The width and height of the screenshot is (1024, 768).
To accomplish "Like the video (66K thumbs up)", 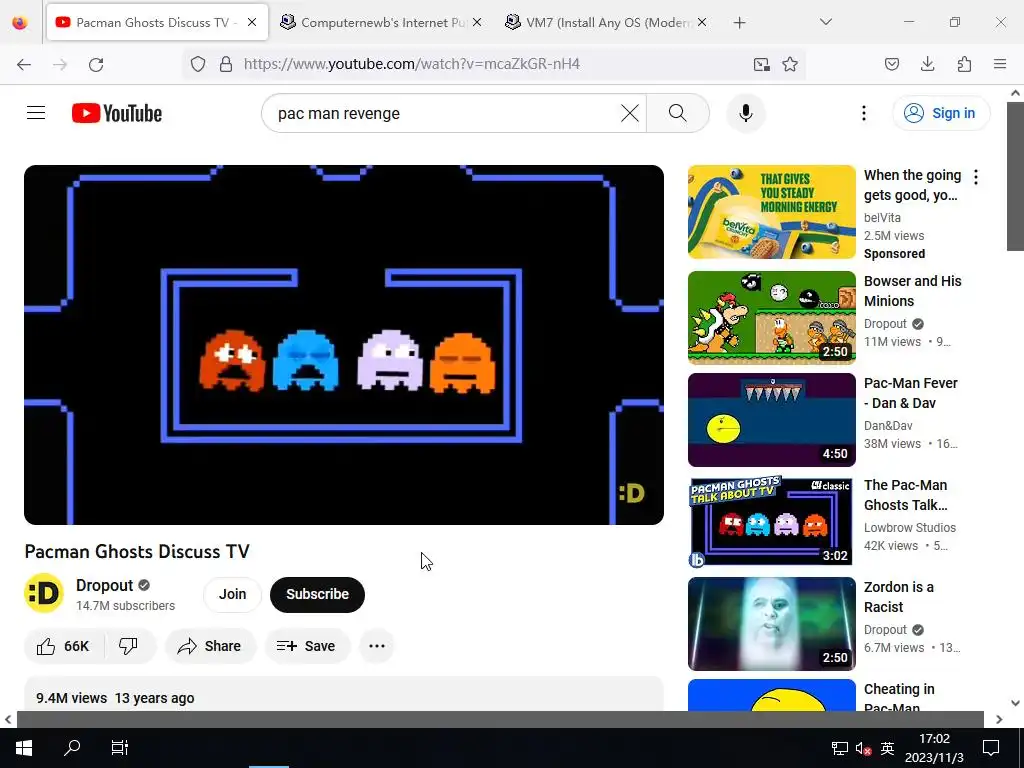I will [64, 646].
